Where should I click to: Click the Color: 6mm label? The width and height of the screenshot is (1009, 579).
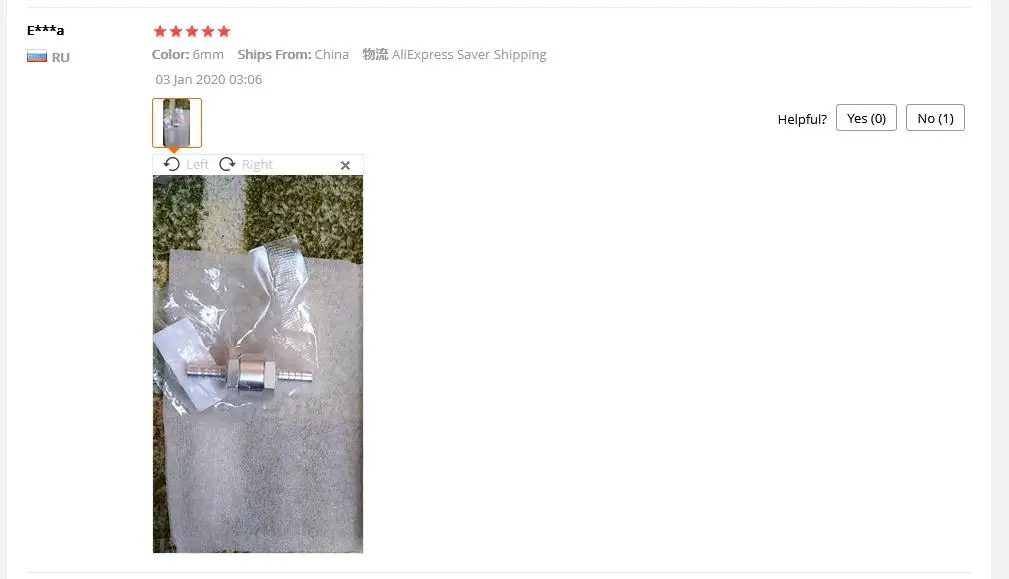point(188,55)
